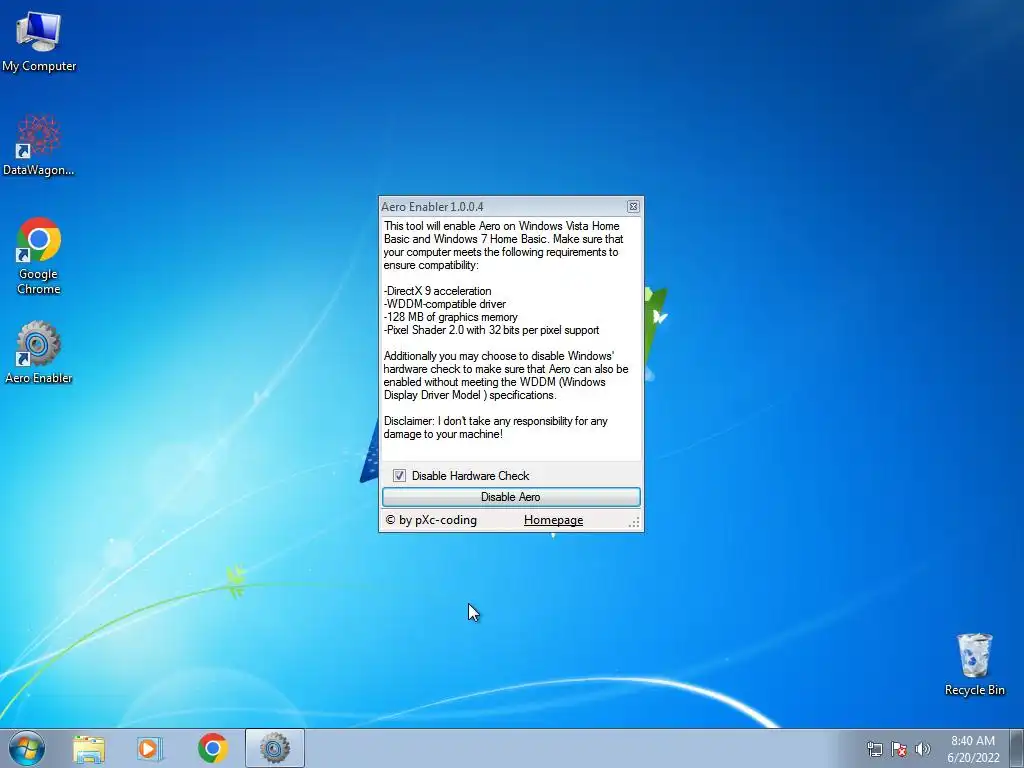This screenshot has height=768, width=1024.
Task: Select the Aero Enabler desktop shortcut
Action: 39,352
